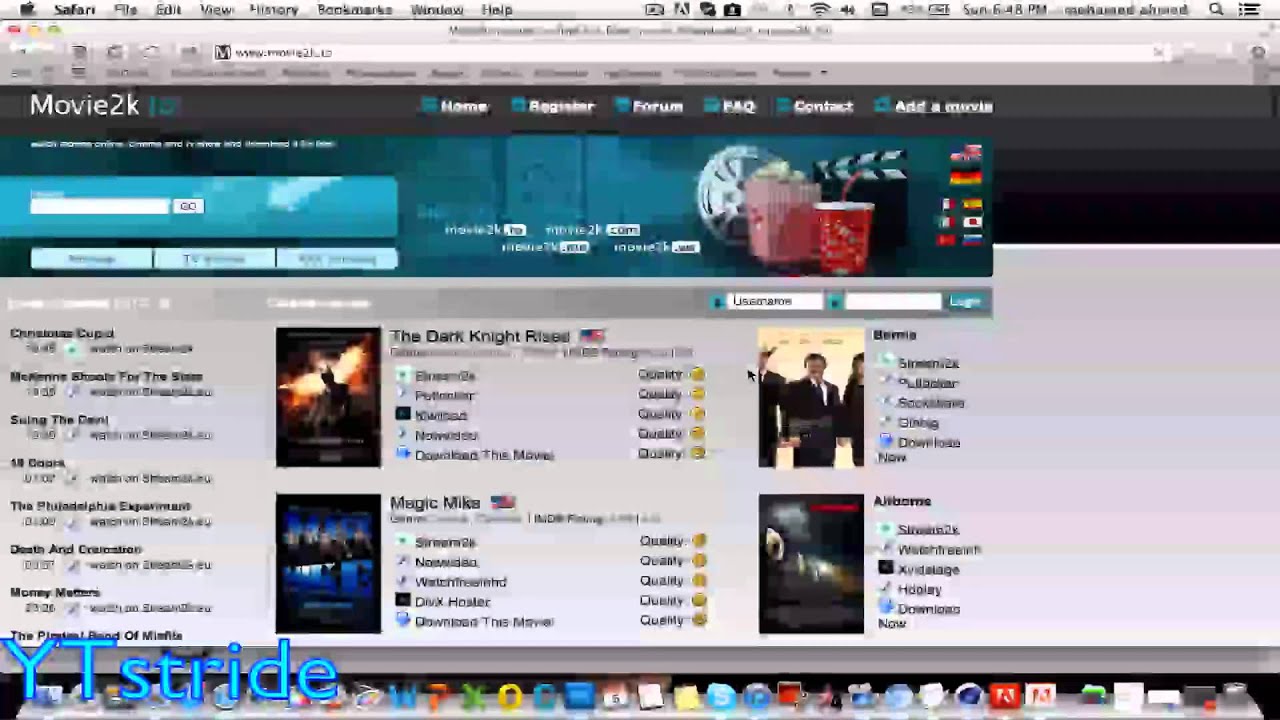Click Nowvideo link under Magic Mike
1280x720 pixels.
click(x=446, y=562)
